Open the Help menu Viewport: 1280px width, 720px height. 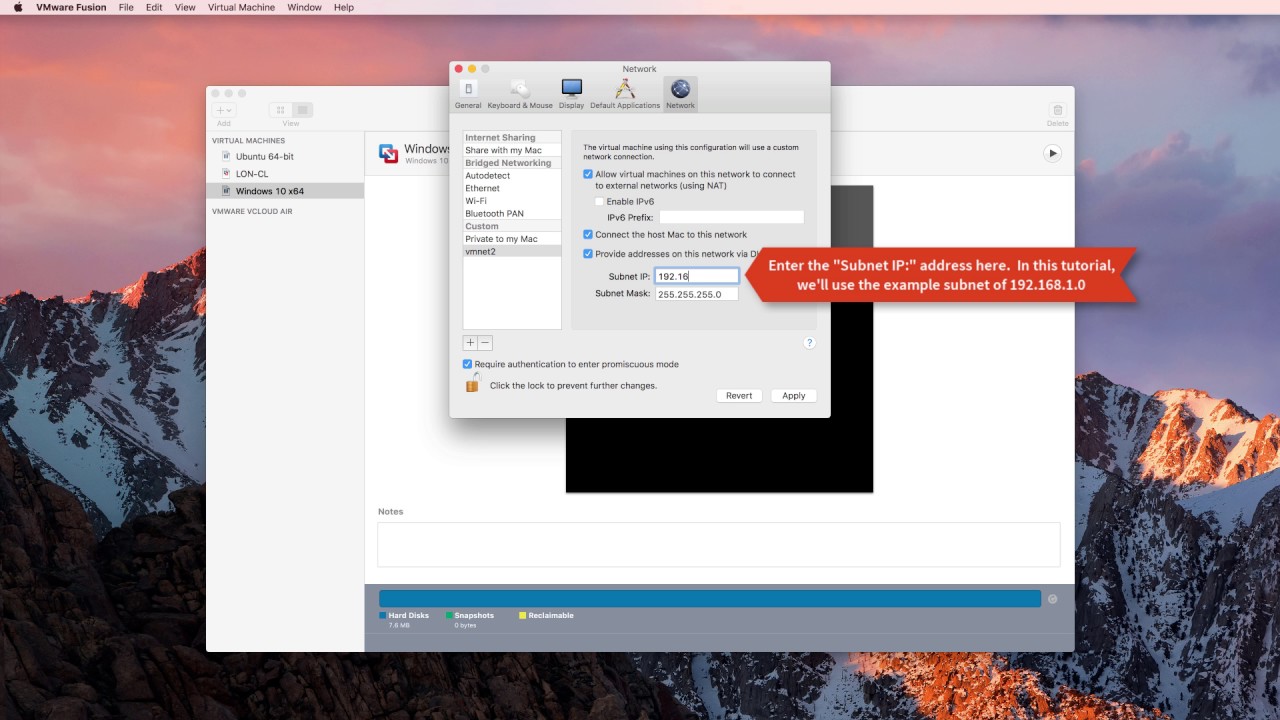coord(344,7)
